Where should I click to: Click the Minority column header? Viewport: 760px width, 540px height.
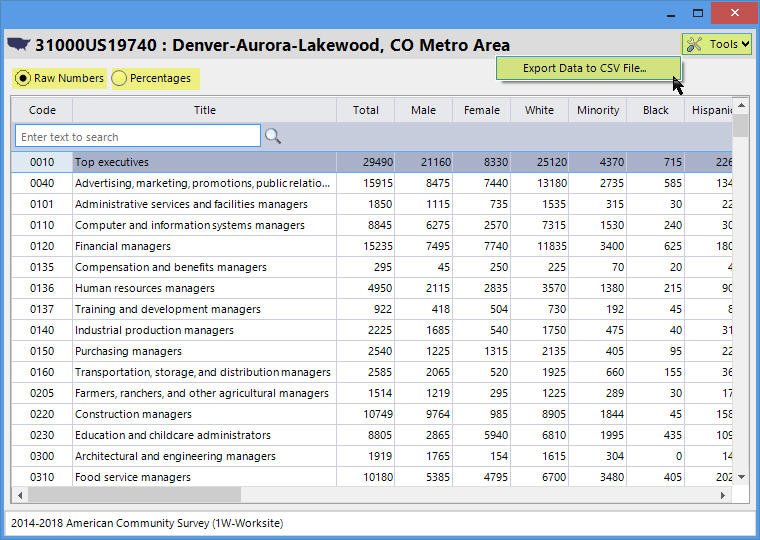tap(598, 110)
